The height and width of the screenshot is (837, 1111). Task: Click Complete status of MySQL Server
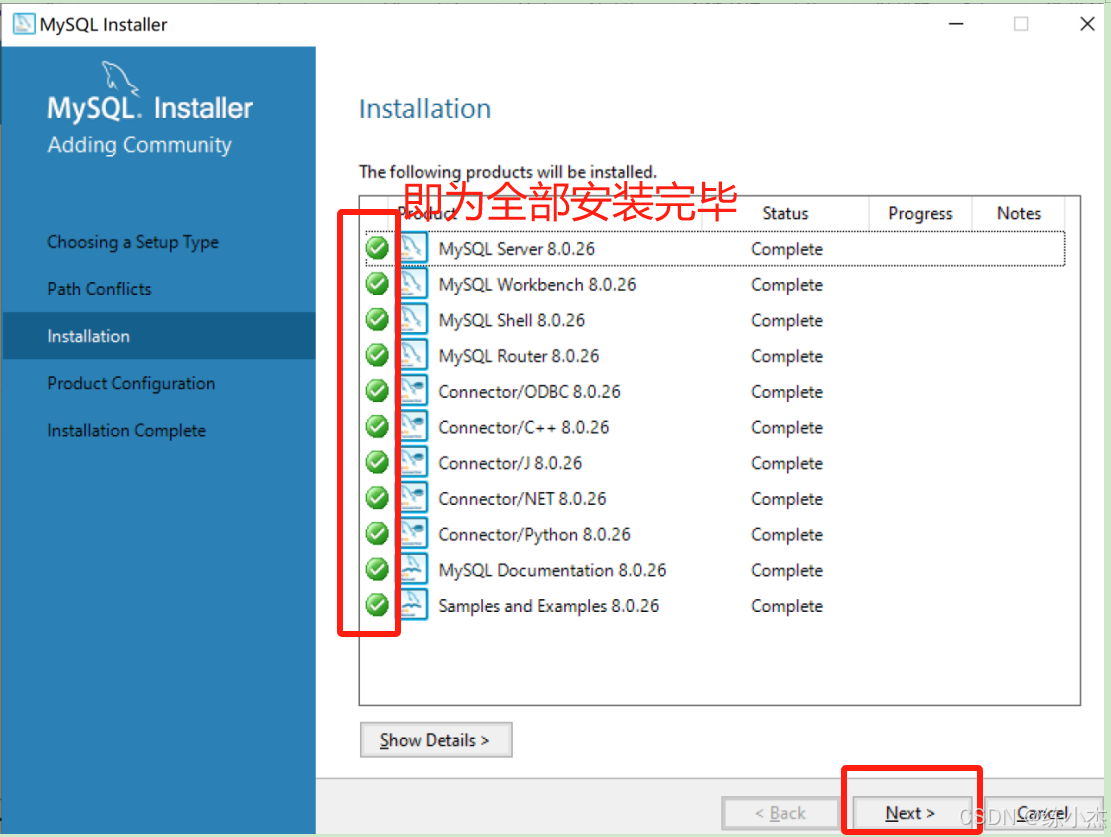[x=786, y=249]
